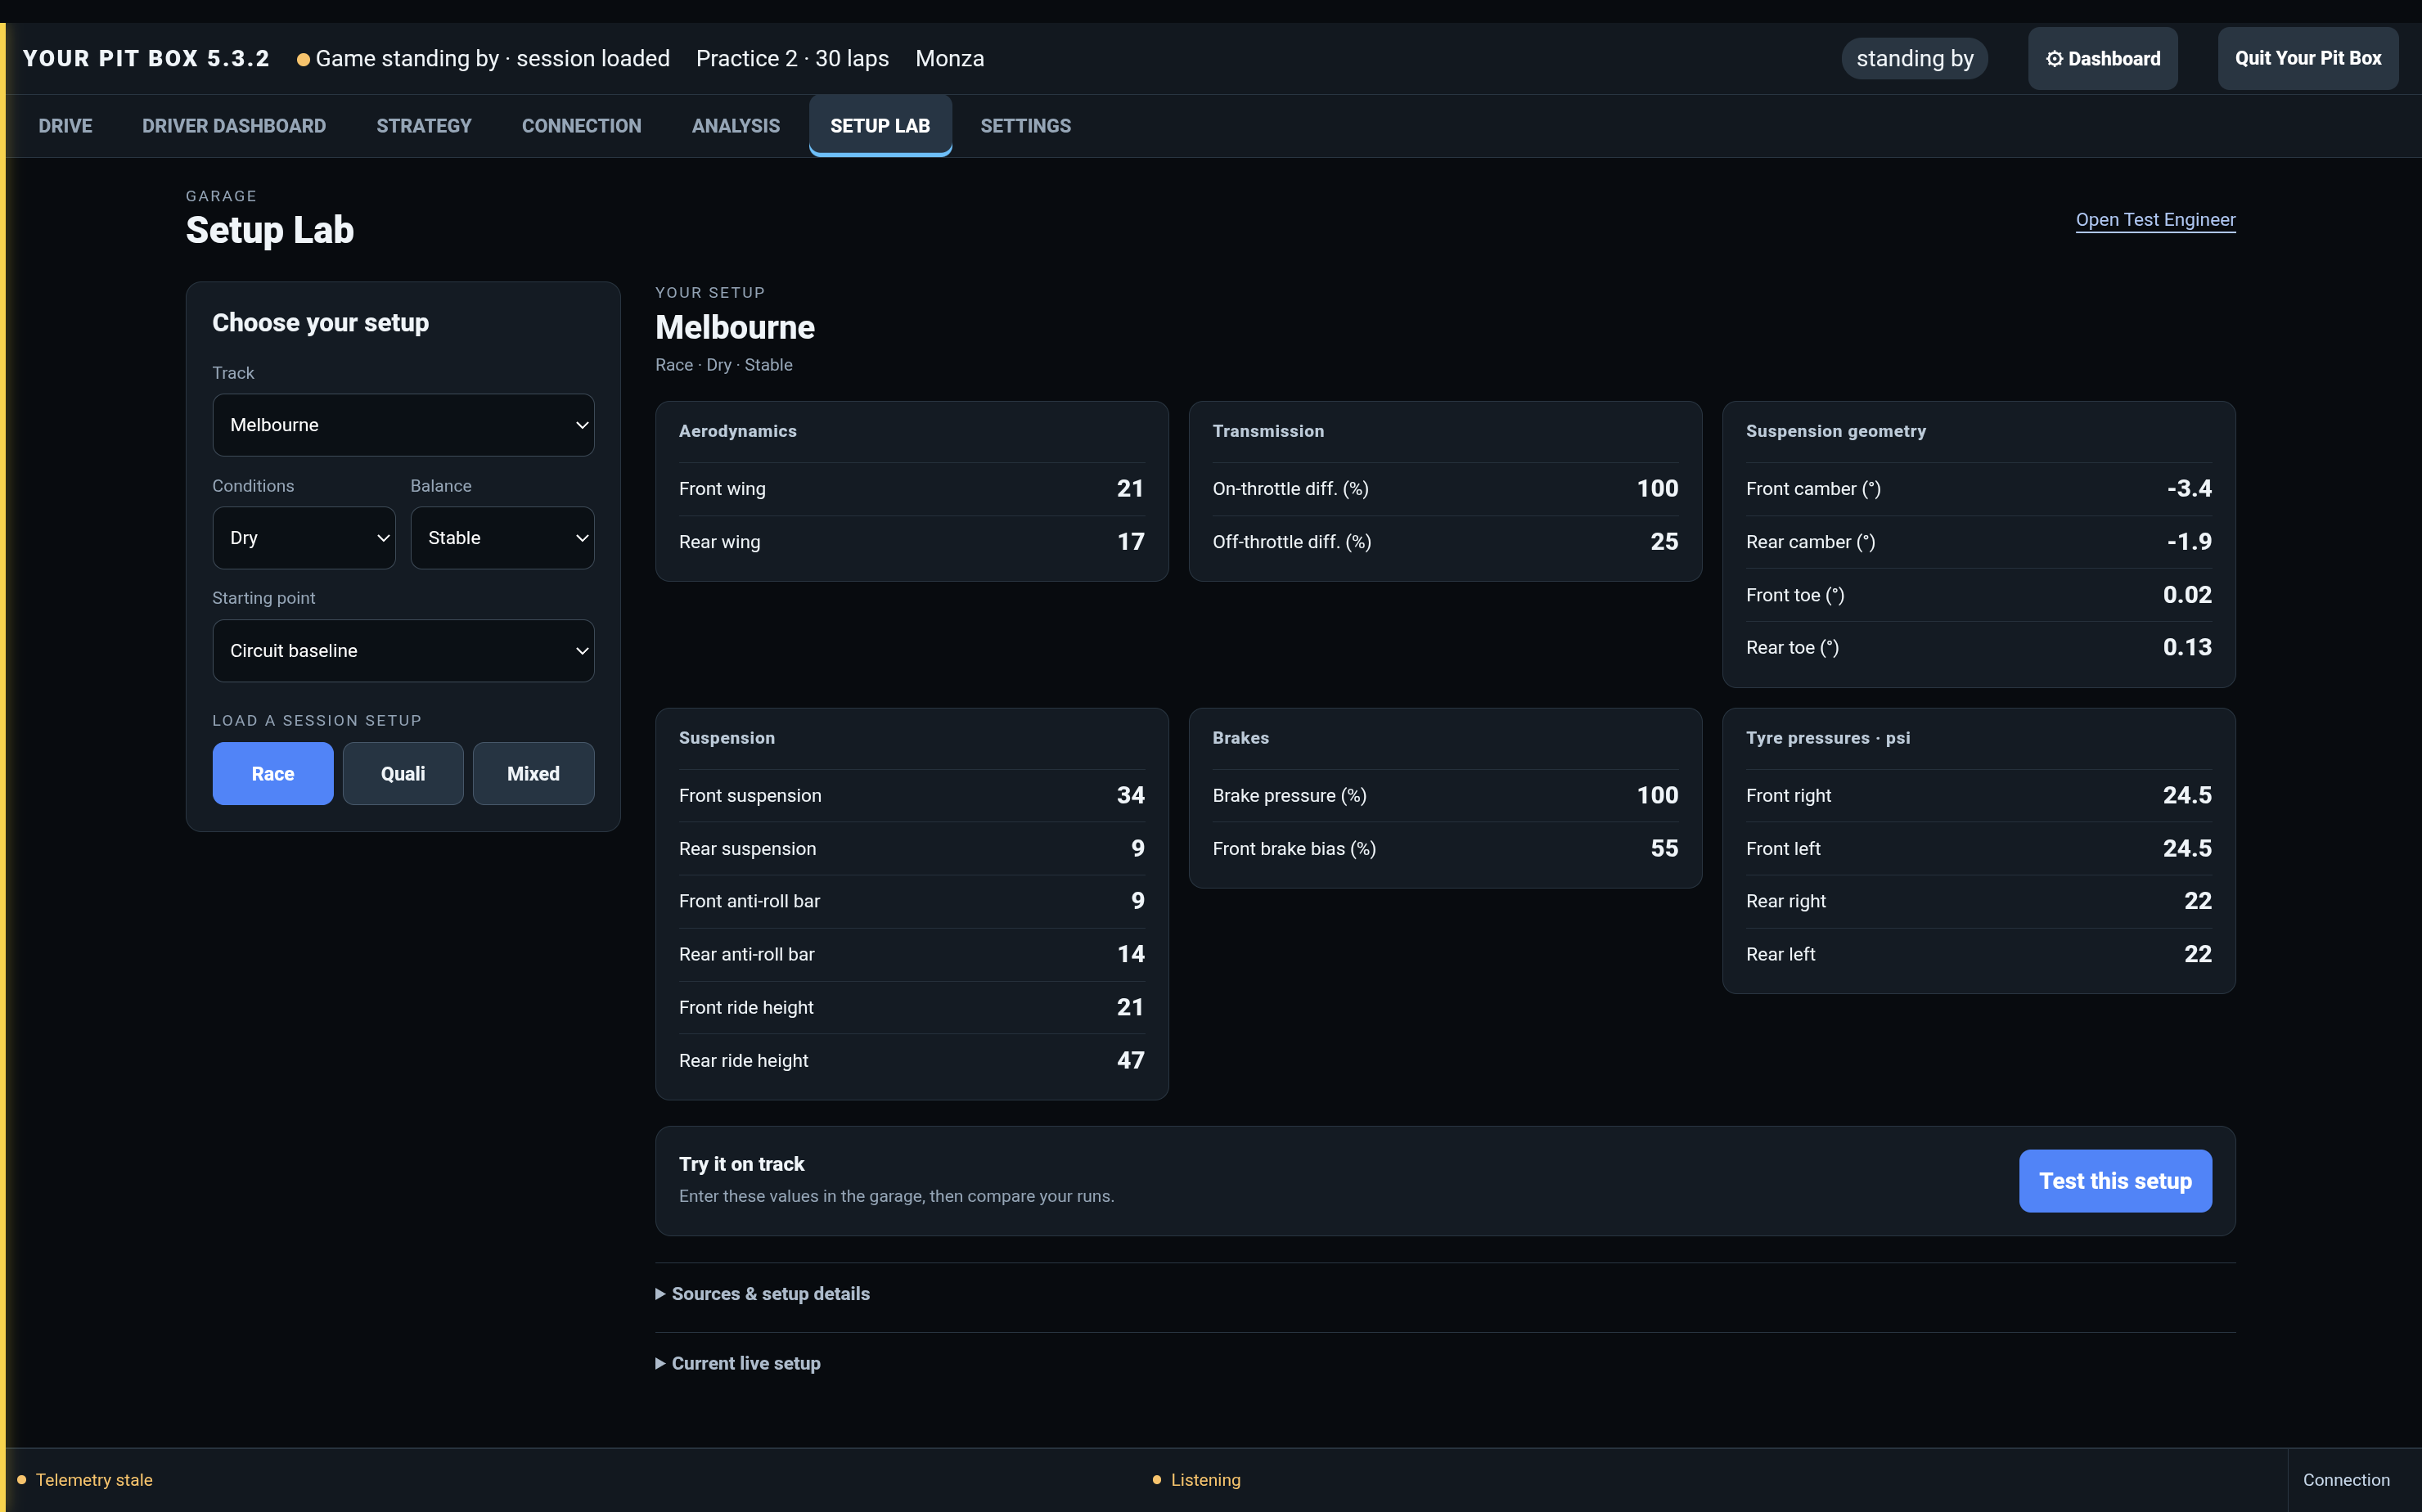Open Test Engineer link
This screenshot has height=1512, width=2422.
coord(2155,220)
